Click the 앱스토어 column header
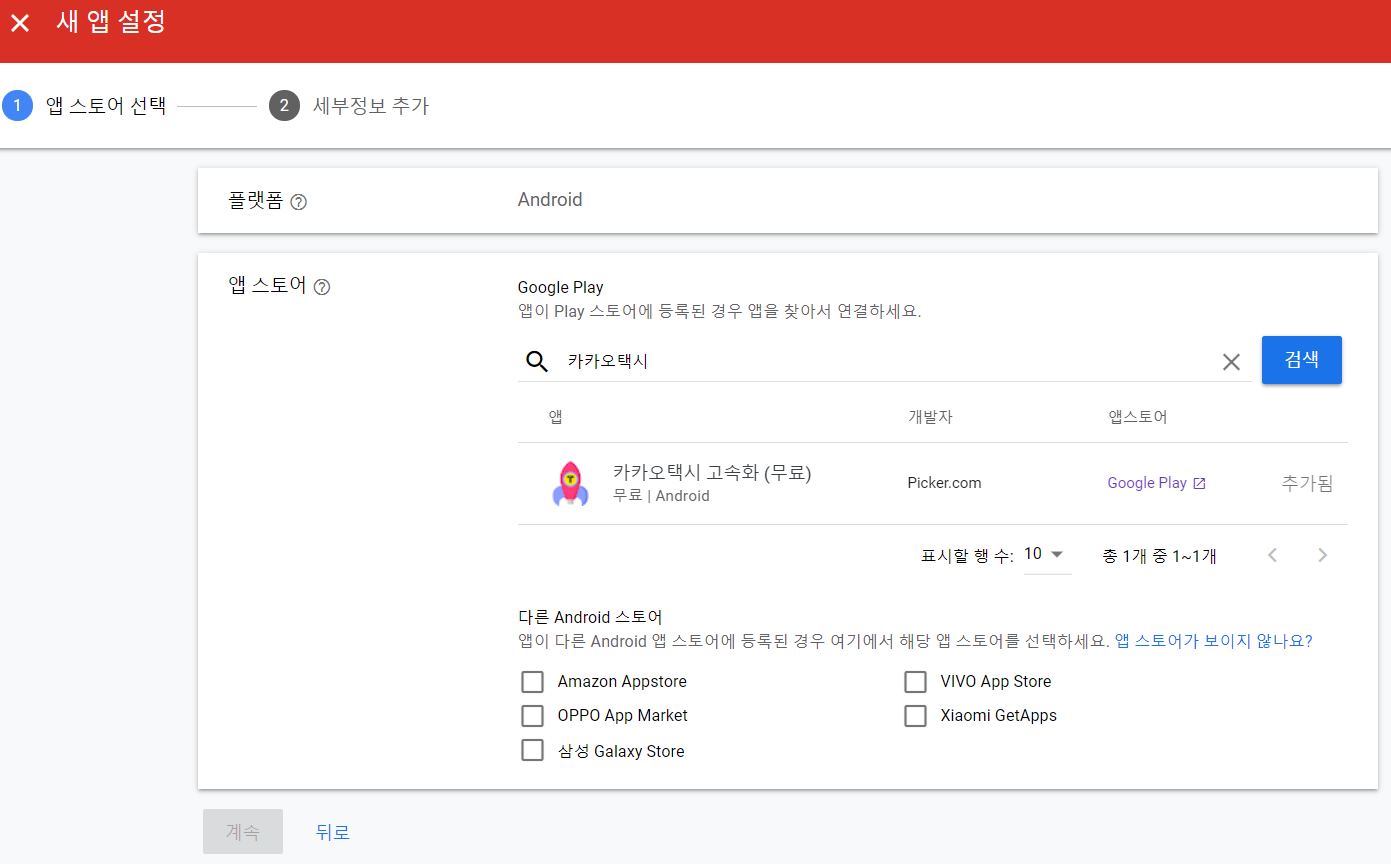The image size is (1391, 864). pyautogui.click(x=1138, y=417)
